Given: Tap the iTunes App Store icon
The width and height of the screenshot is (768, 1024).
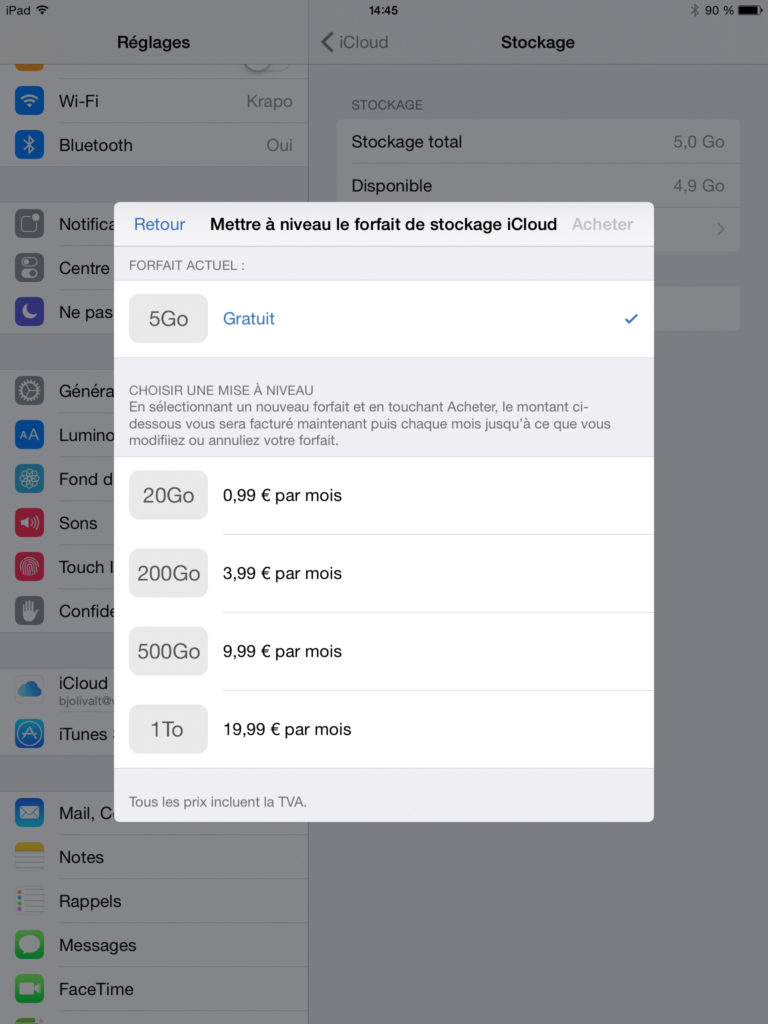Looking at the screenshot, I should coord(29,733).
